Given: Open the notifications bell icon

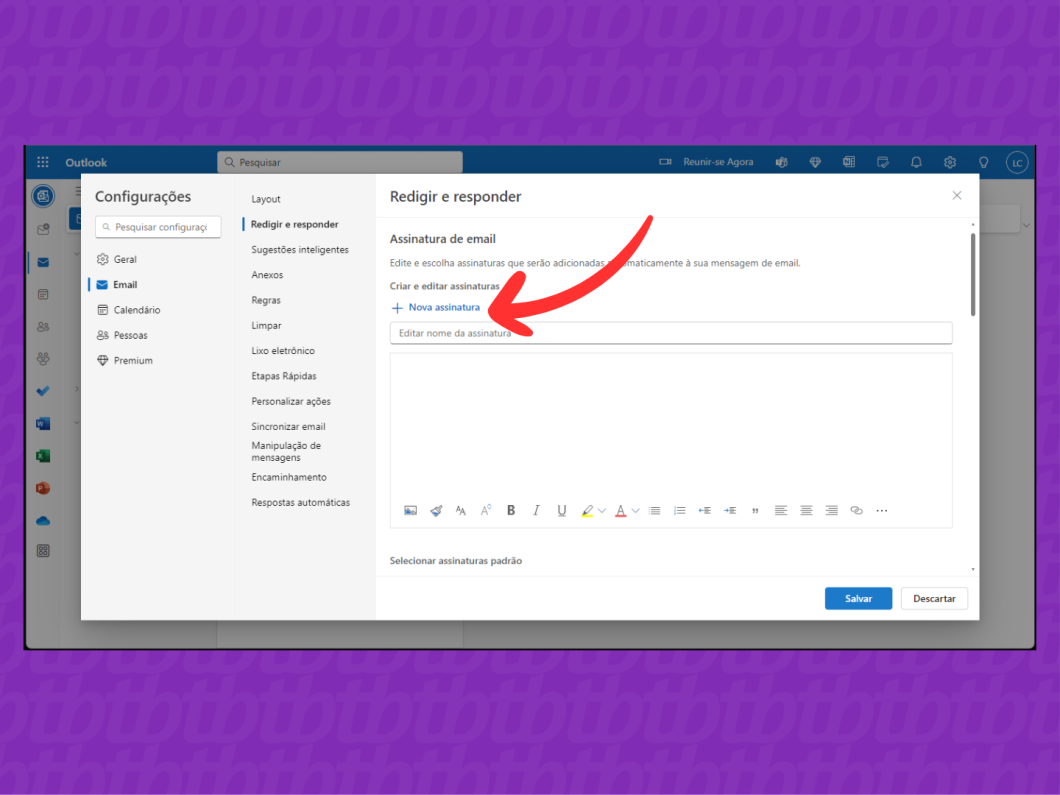Looking at the screenshot, I should click(916, 161).
